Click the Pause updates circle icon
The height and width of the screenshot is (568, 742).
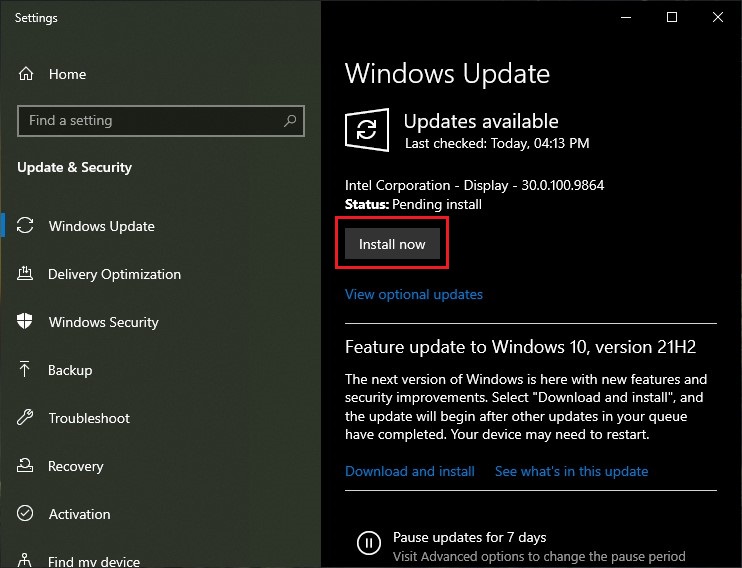click(x=369, y=542)
